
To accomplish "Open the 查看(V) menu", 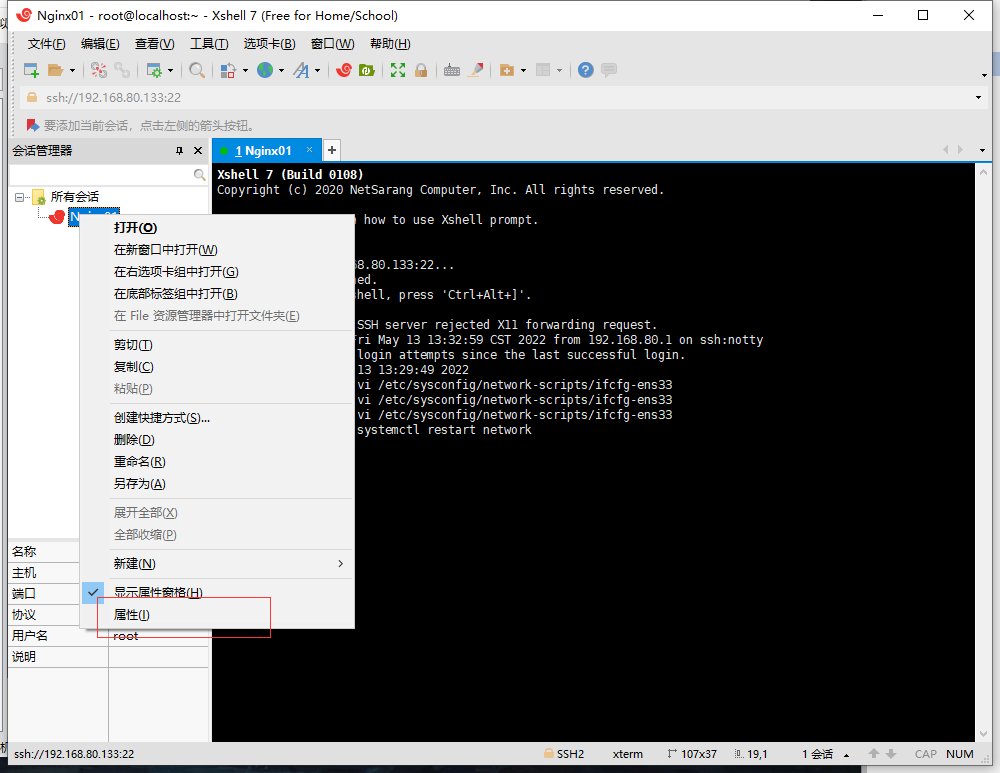I will 154,44.
